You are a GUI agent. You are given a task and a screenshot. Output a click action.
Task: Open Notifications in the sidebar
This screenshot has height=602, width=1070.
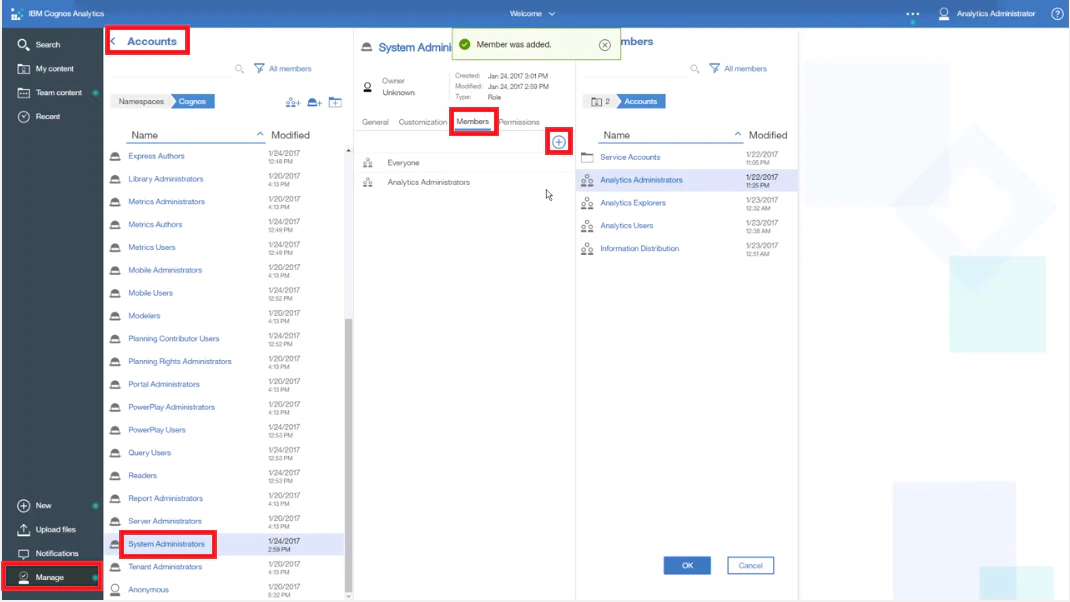tap(48, 554)
